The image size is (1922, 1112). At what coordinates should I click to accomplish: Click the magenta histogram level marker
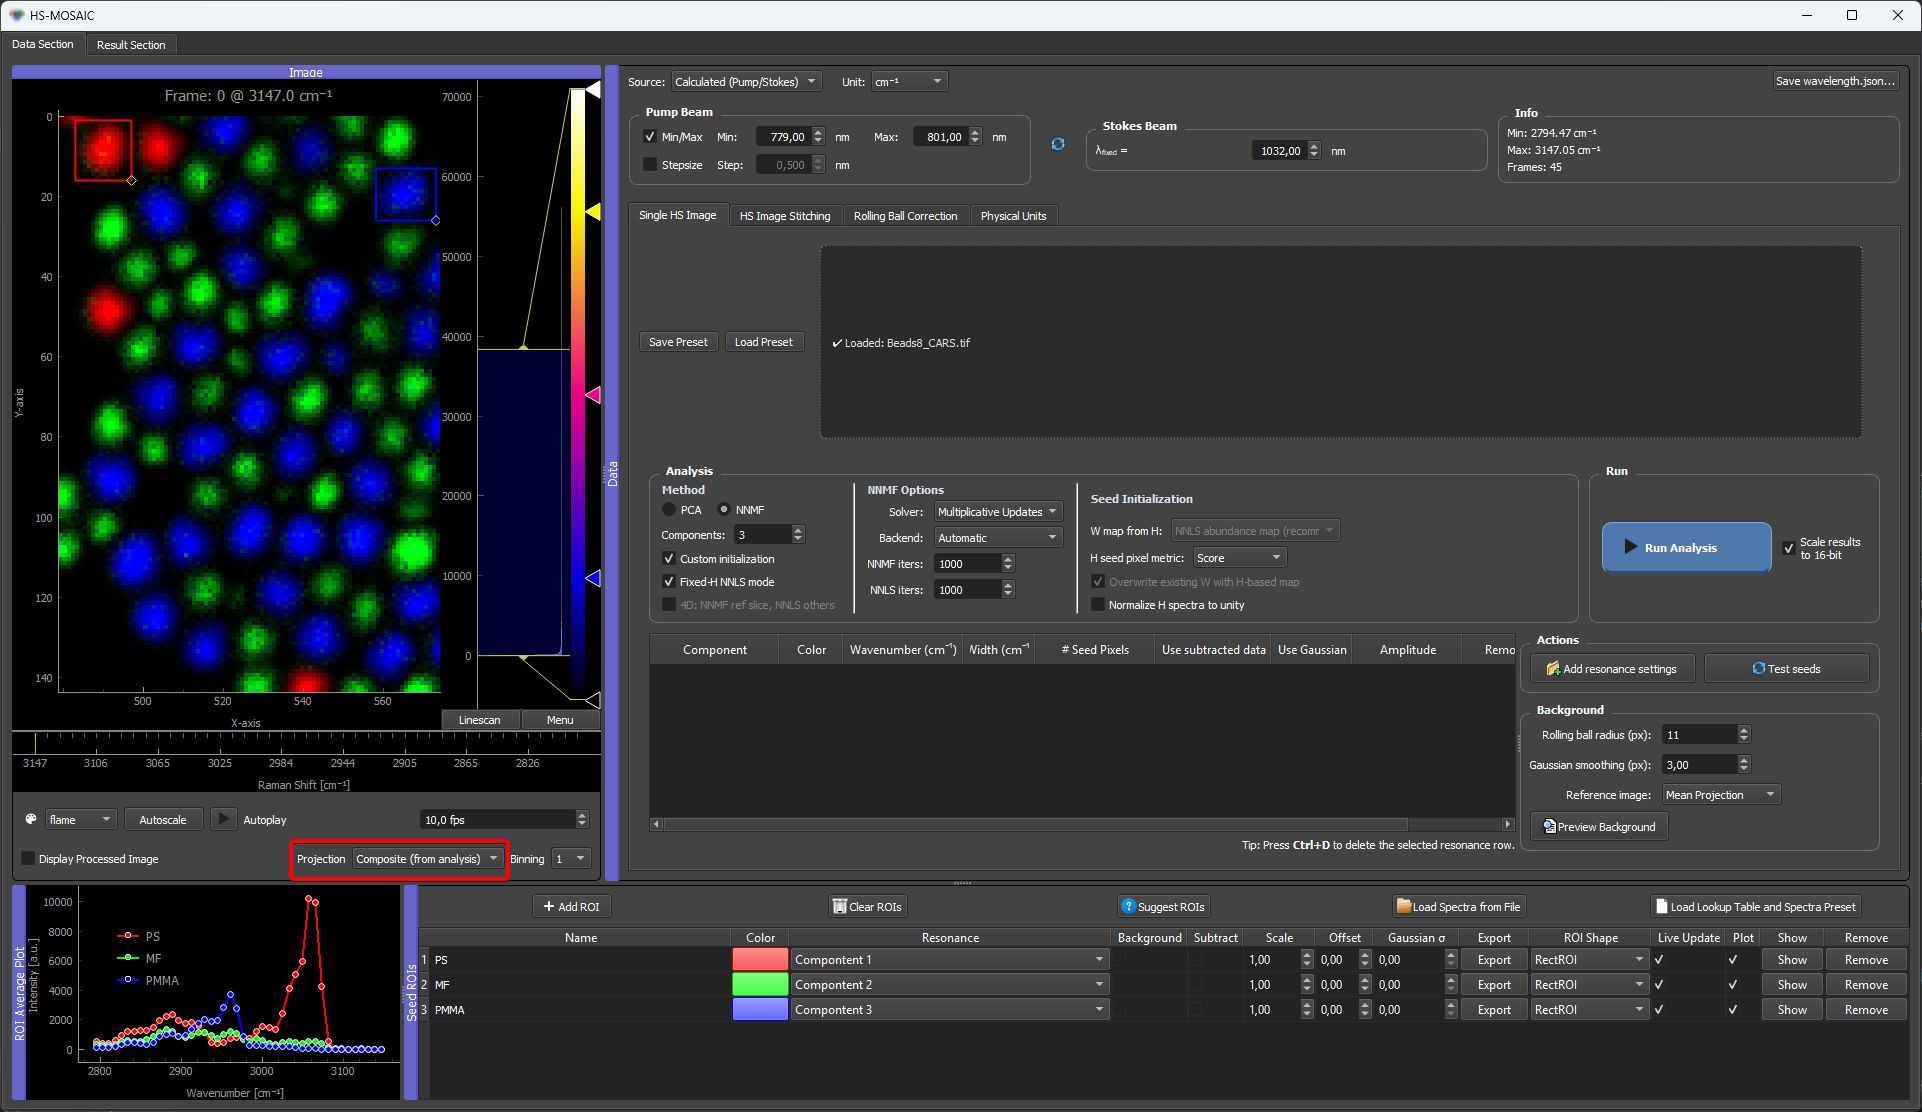coord(593,395)
